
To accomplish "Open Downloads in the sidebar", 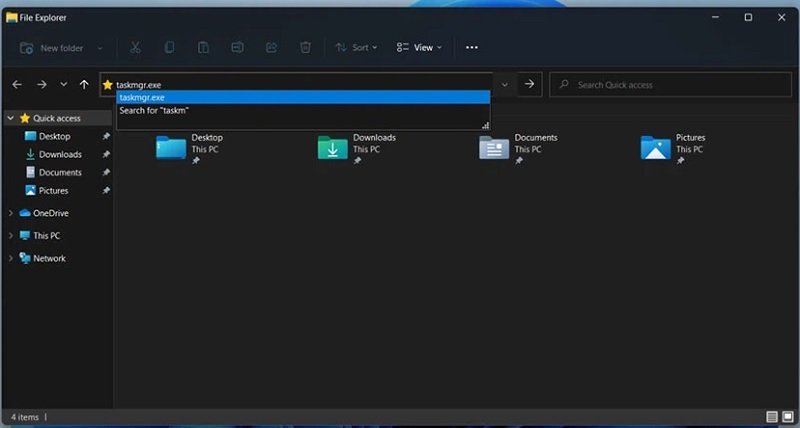I will (x=60, y=155).
